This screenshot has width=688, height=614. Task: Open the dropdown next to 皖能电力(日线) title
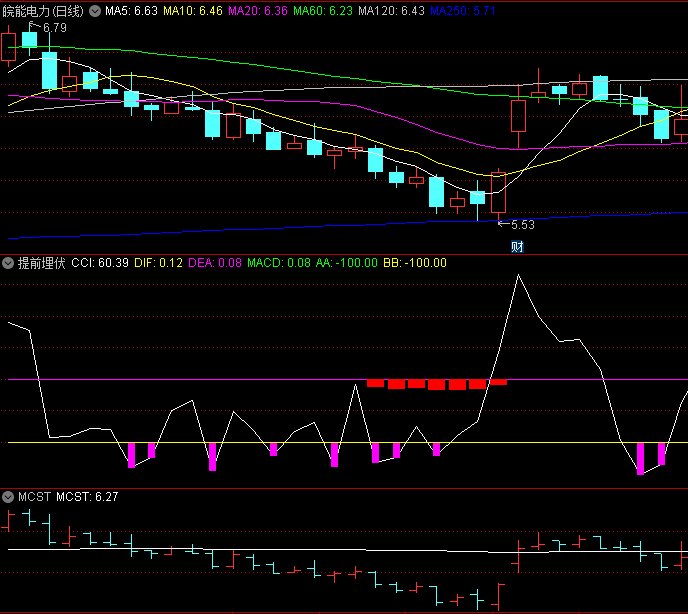pyautogui.click(x=95, y=11)
